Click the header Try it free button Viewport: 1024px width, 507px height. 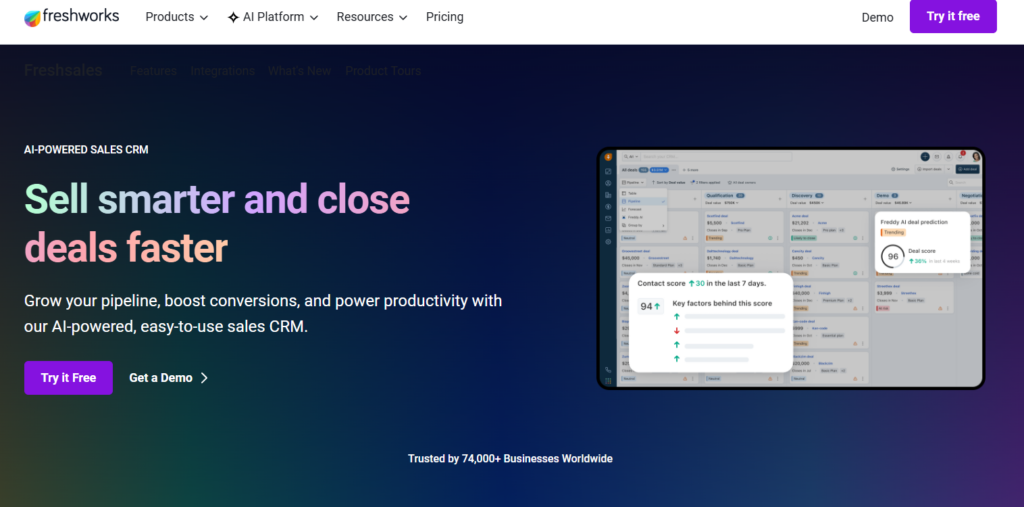coord(953,16)
